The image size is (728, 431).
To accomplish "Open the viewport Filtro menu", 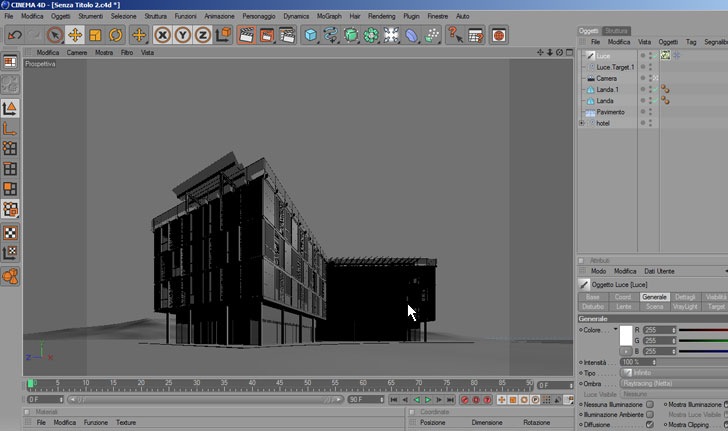I will 127,52.
